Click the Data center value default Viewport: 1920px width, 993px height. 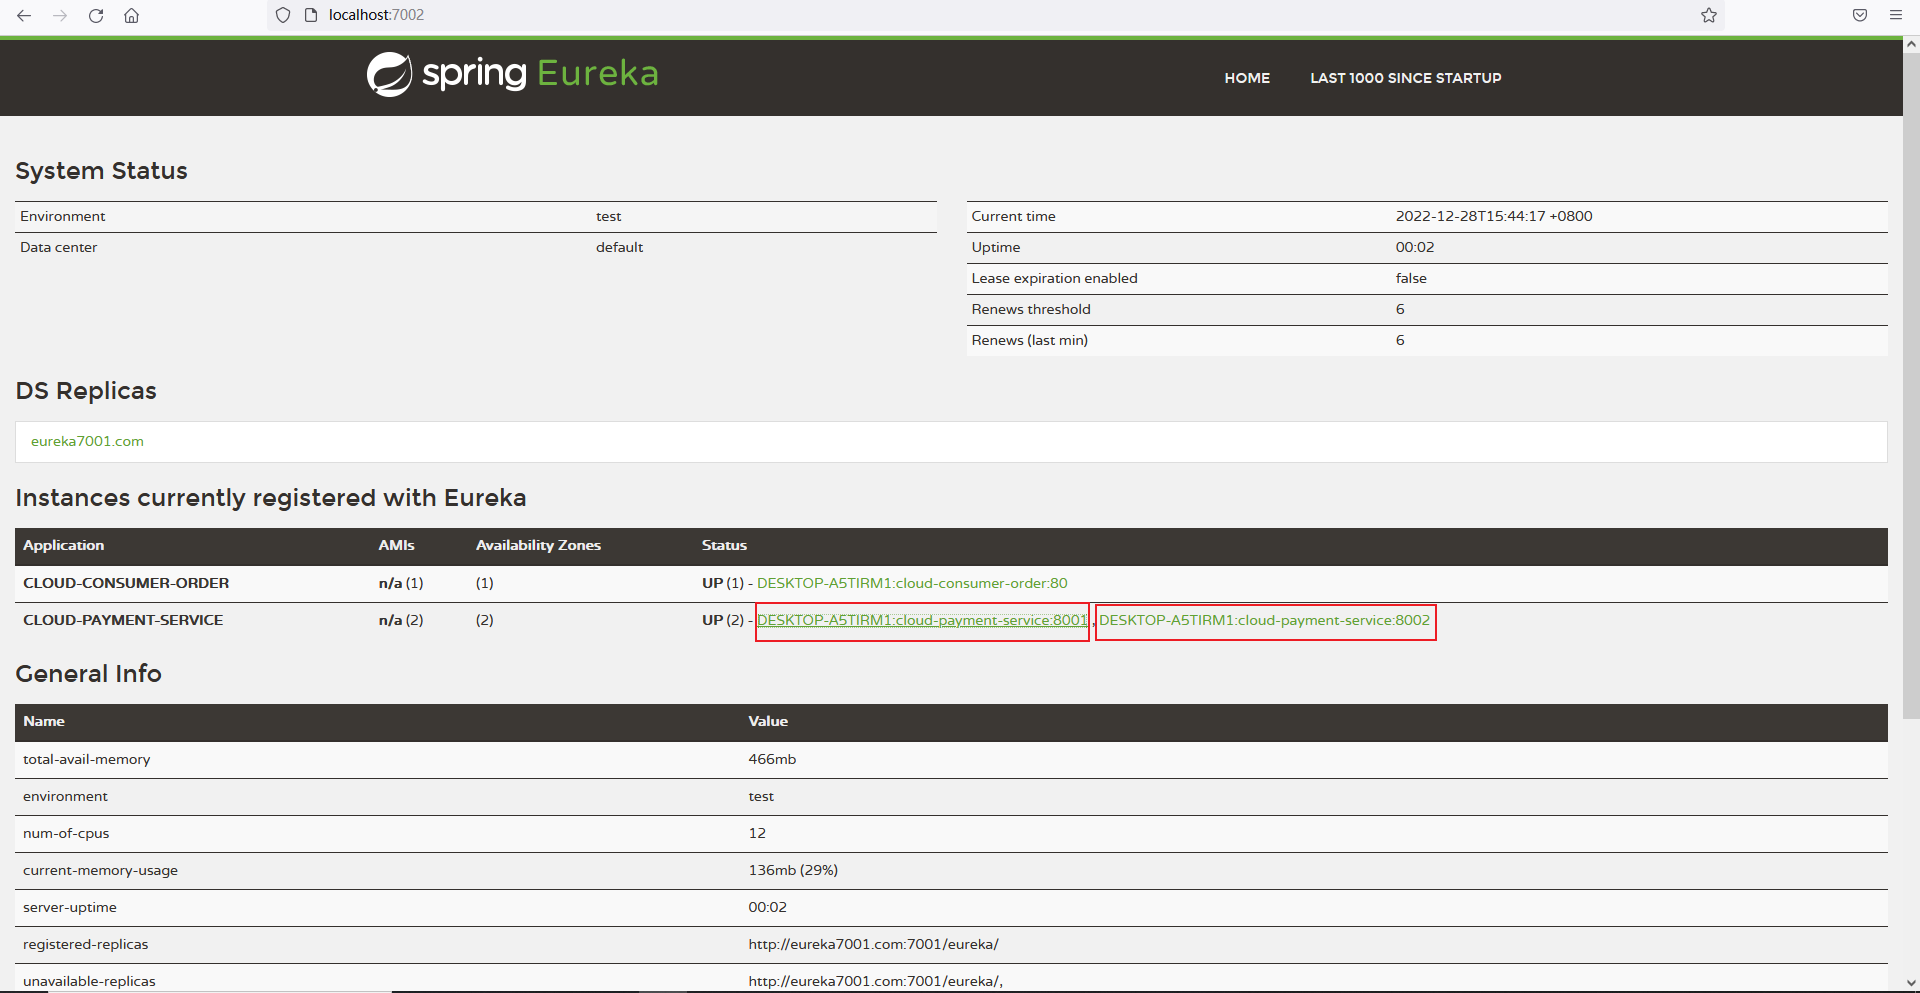[619, 247]
